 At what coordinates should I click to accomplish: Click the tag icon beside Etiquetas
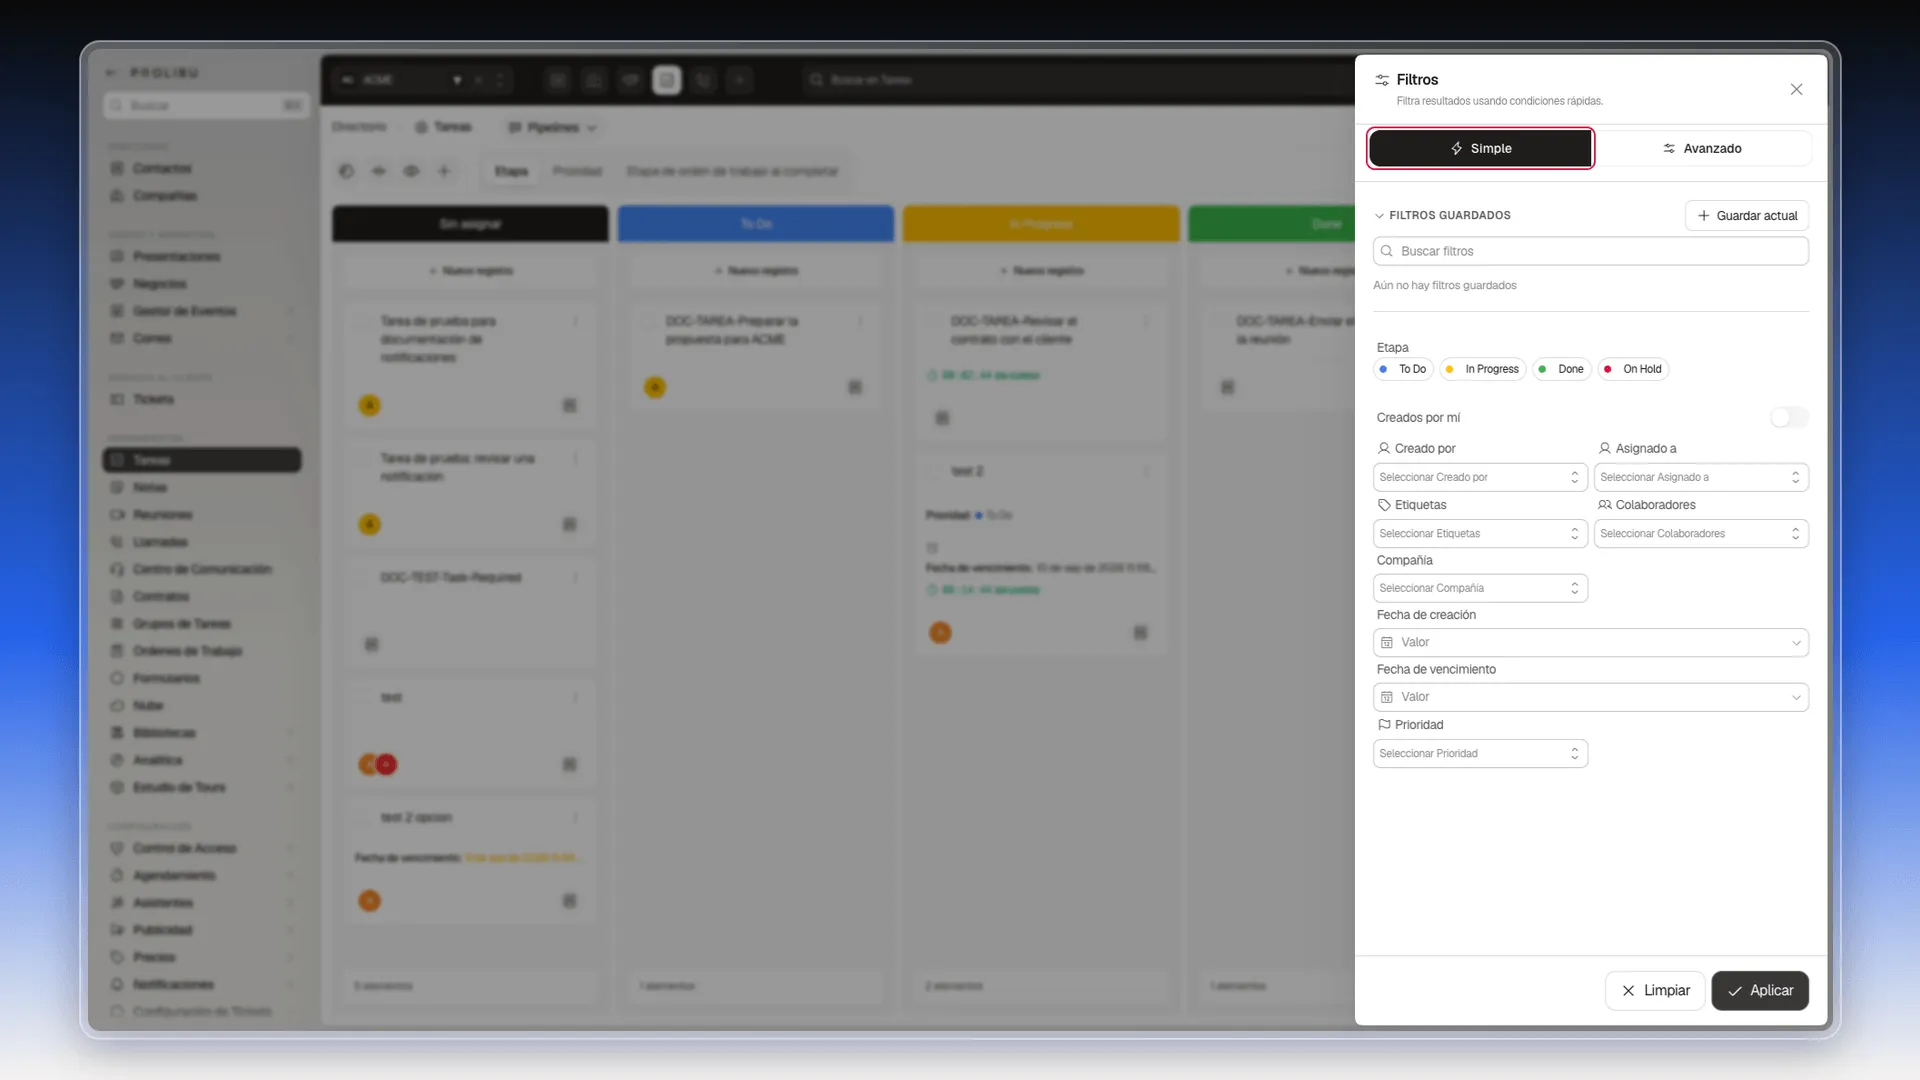click(1384, 505)
